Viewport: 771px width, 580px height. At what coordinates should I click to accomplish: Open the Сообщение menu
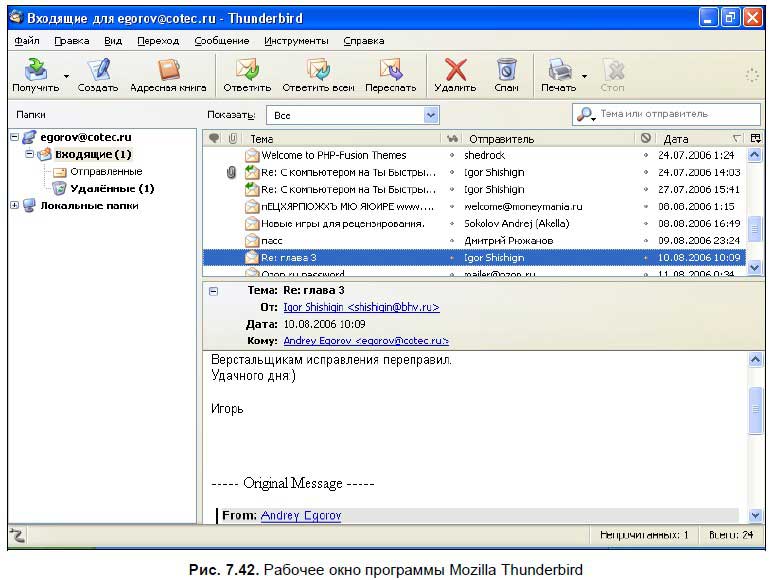(222, 41)
